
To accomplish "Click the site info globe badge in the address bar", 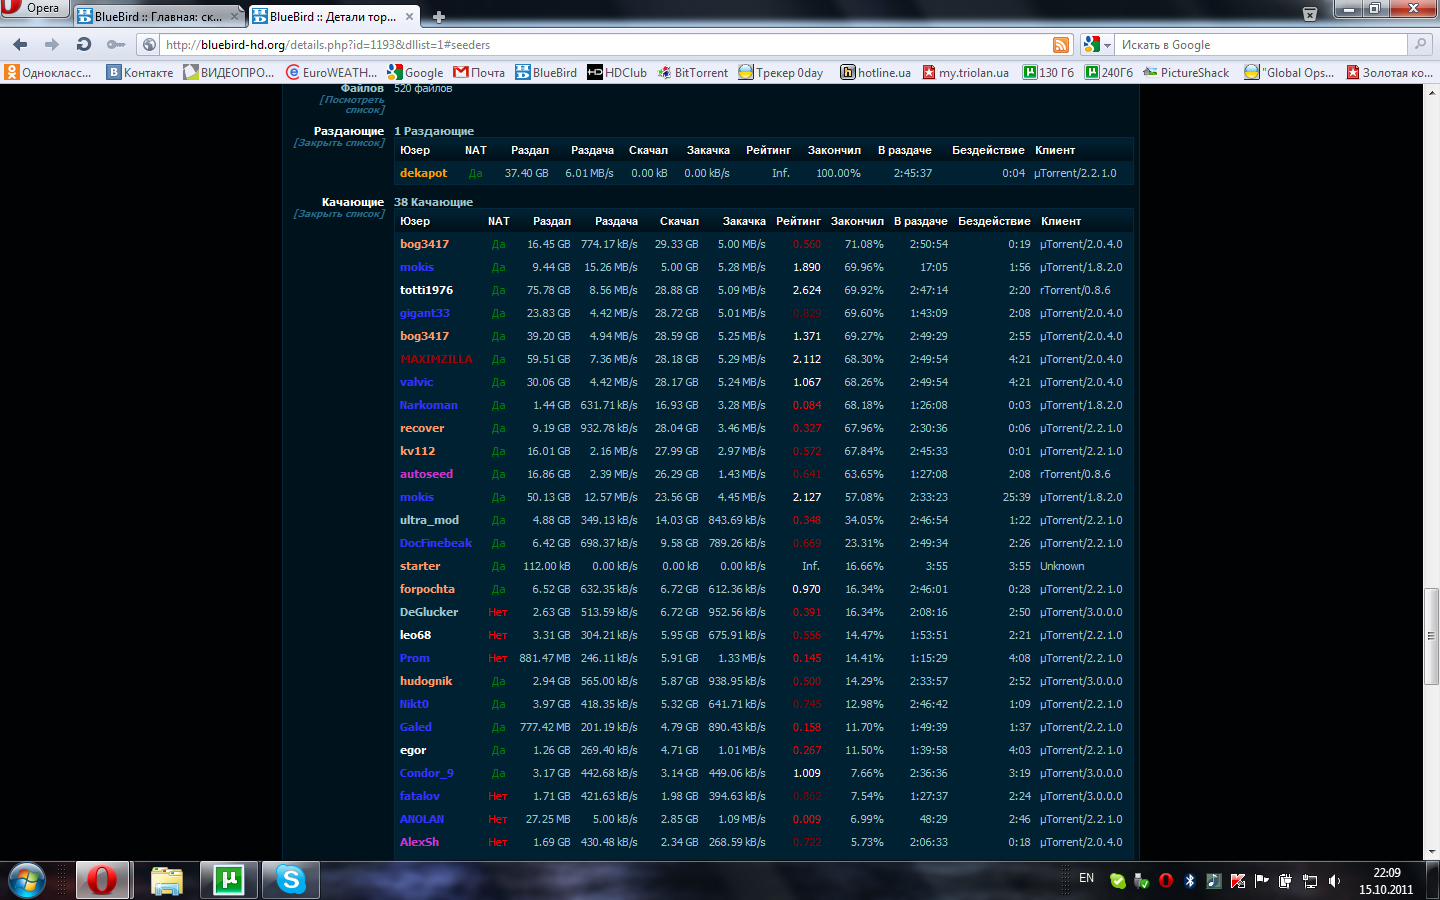I will point(149,45).
